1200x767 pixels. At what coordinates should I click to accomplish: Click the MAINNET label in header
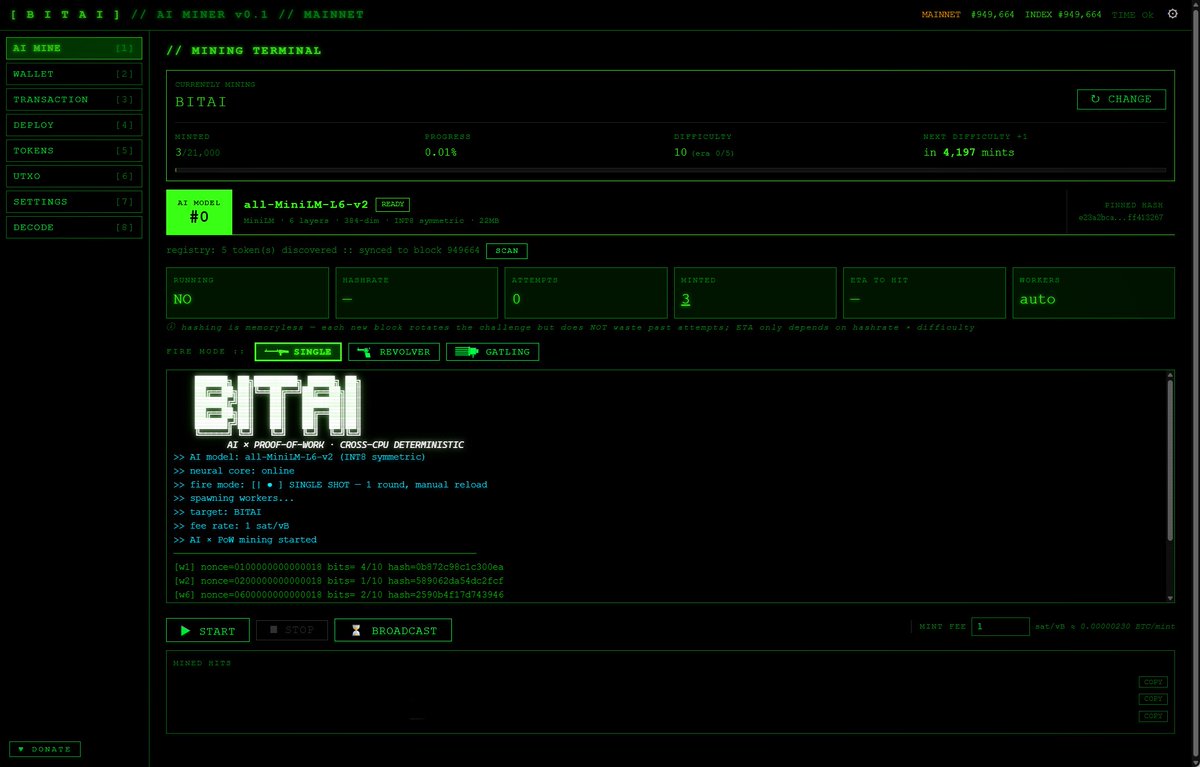coord(941,15)
